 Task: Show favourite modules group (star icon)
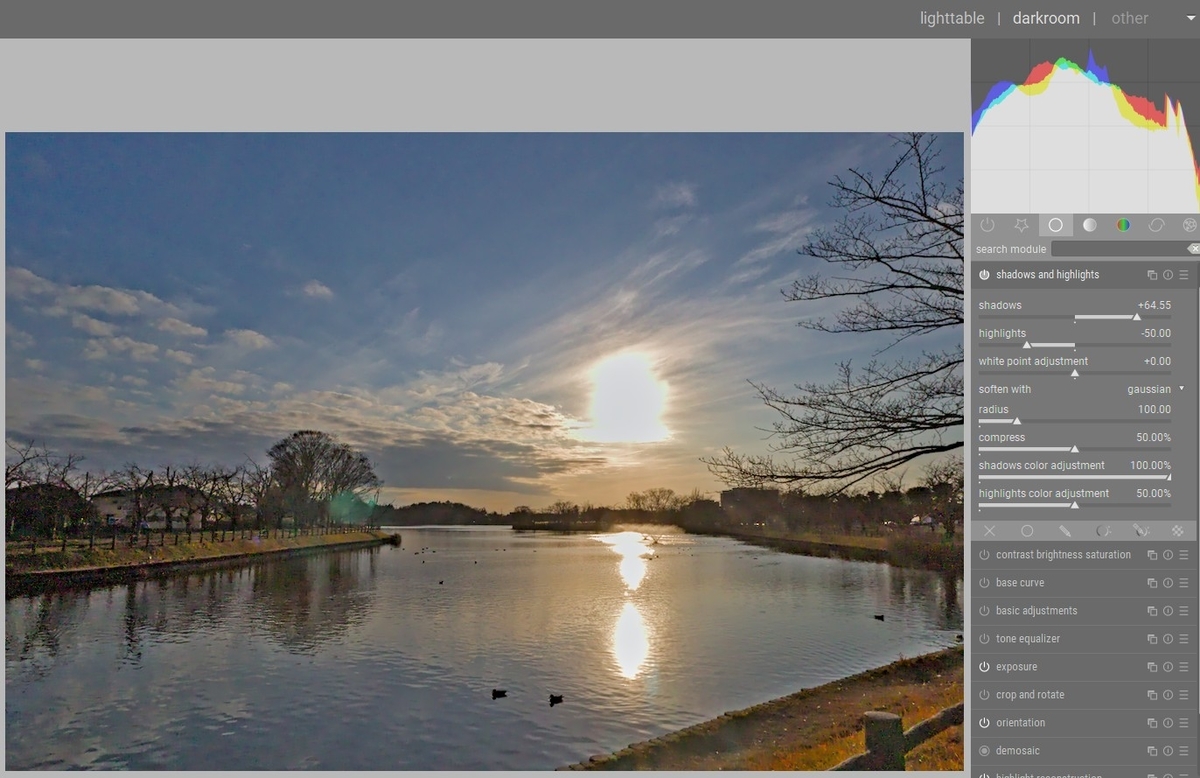tap(1021, 225)
